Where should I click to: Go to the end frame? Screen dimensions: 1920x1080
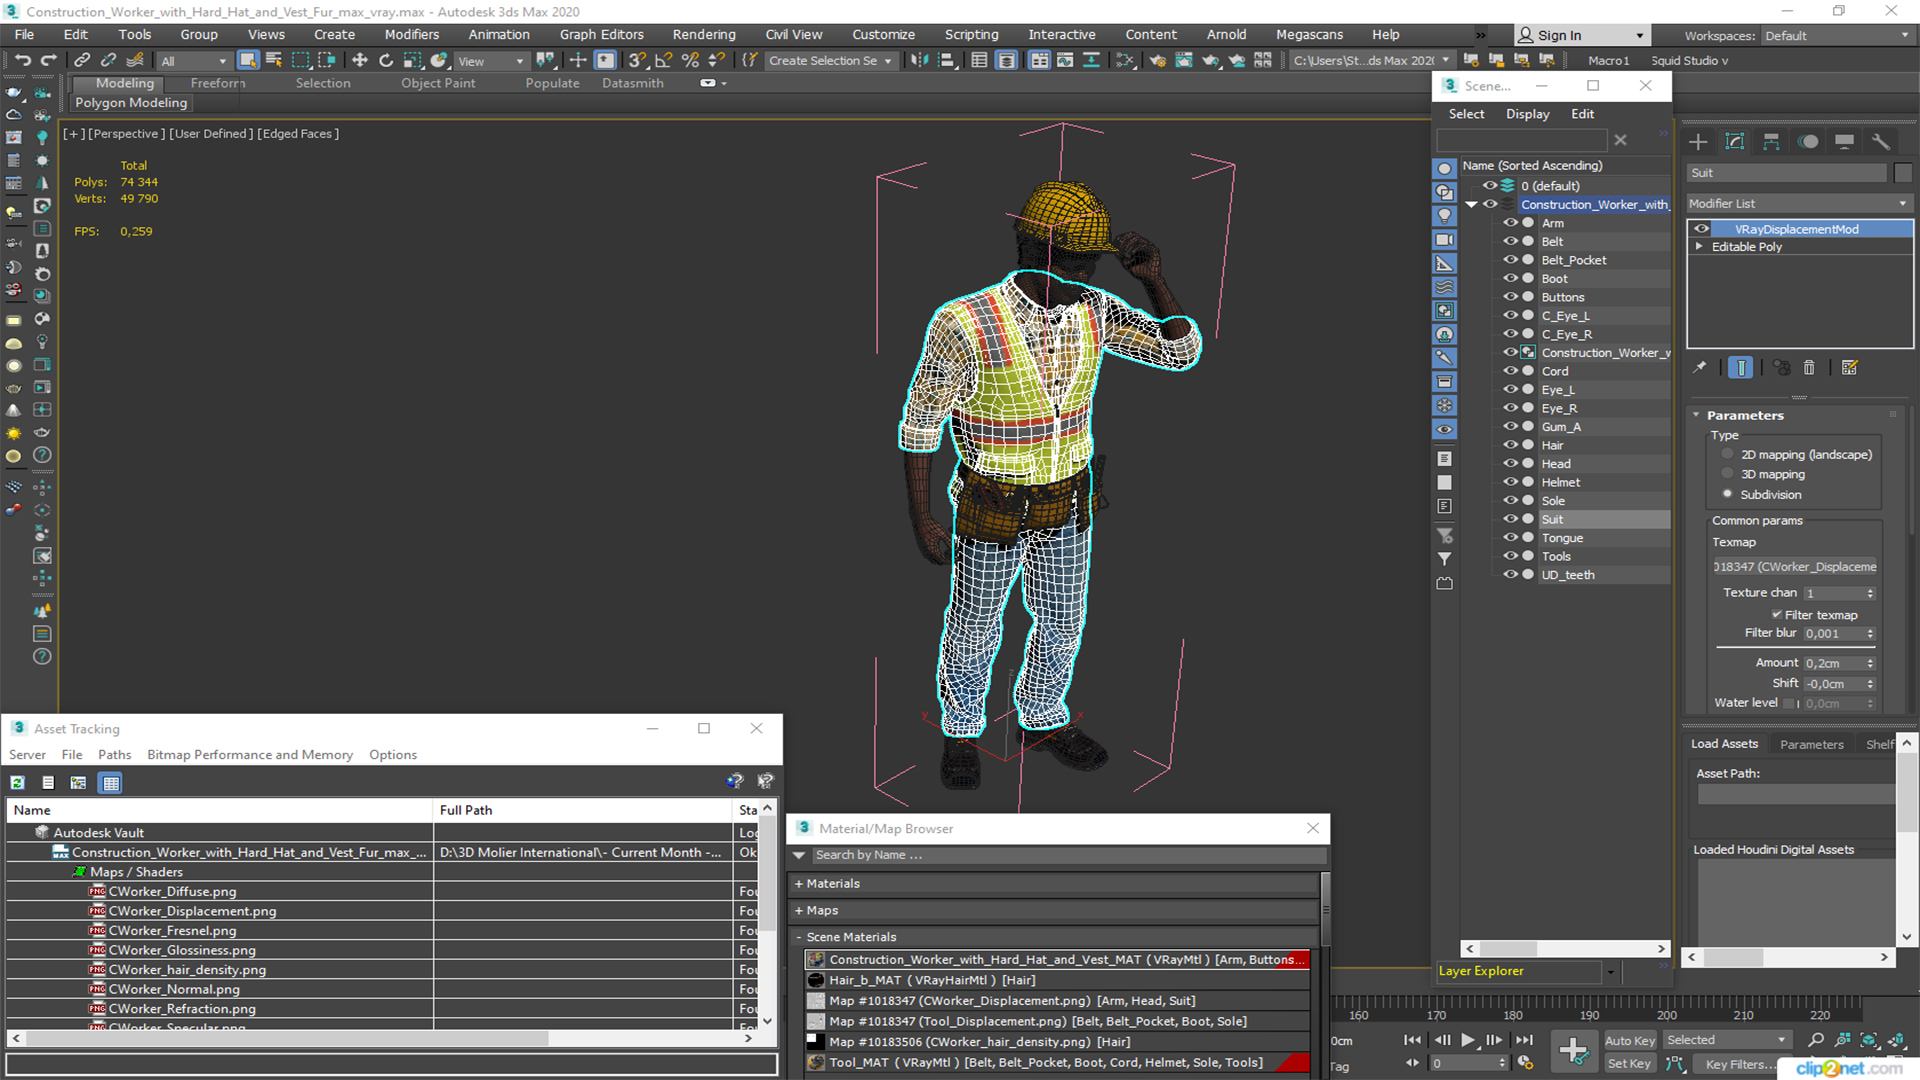pos(1524,1040)
